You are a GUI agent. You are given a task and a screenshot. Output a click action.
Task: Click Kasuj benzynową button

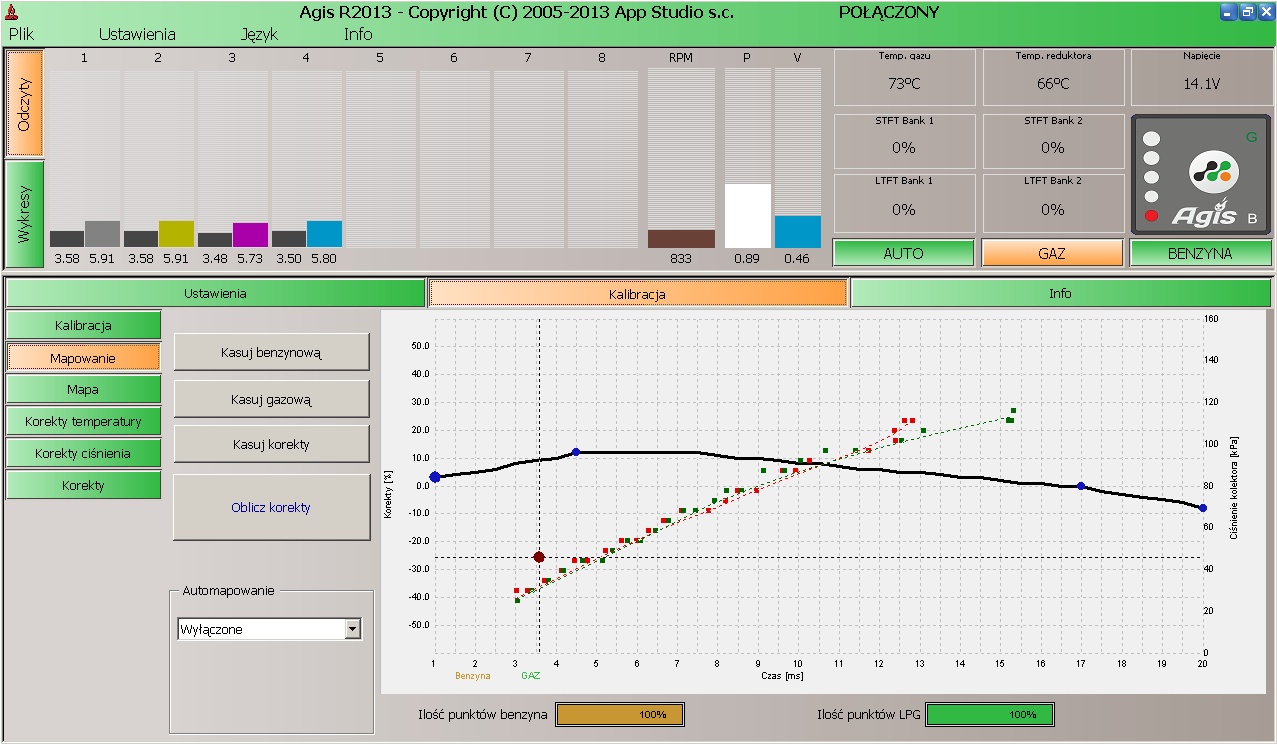[271, 352]
